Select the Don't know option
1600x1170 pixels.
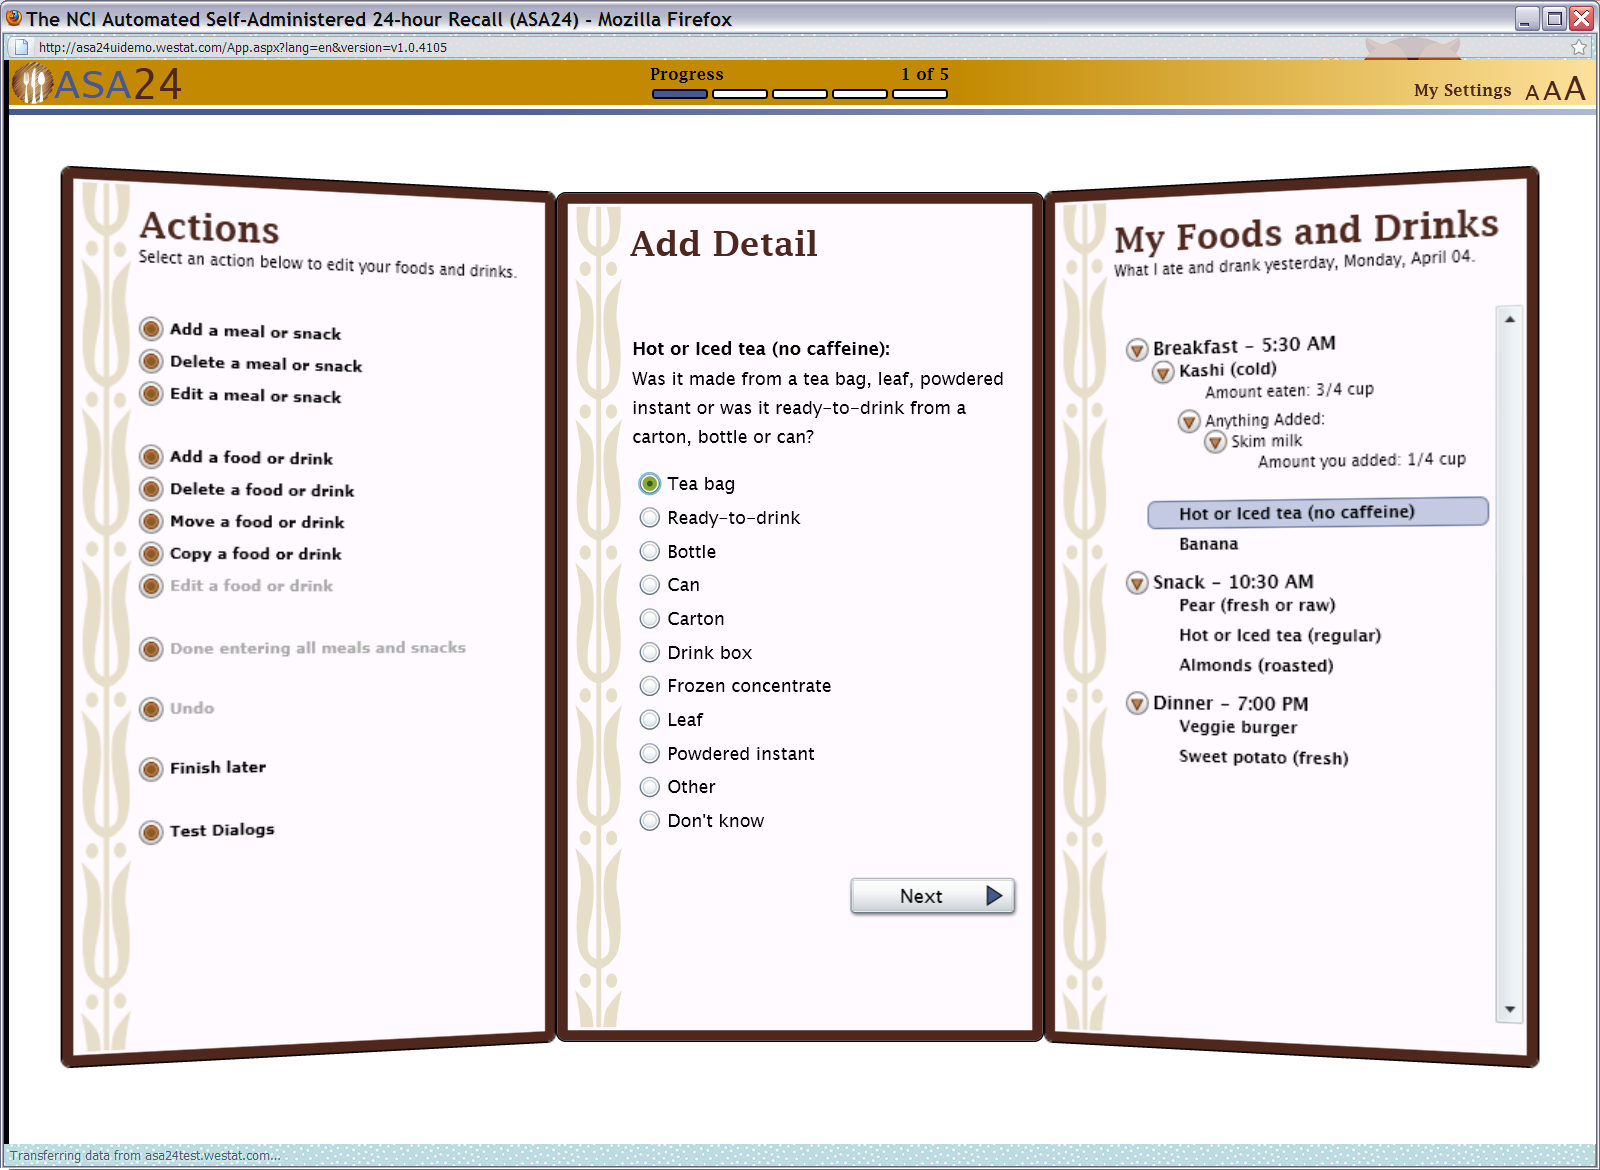pyautogui.click(x=650, y=821)
